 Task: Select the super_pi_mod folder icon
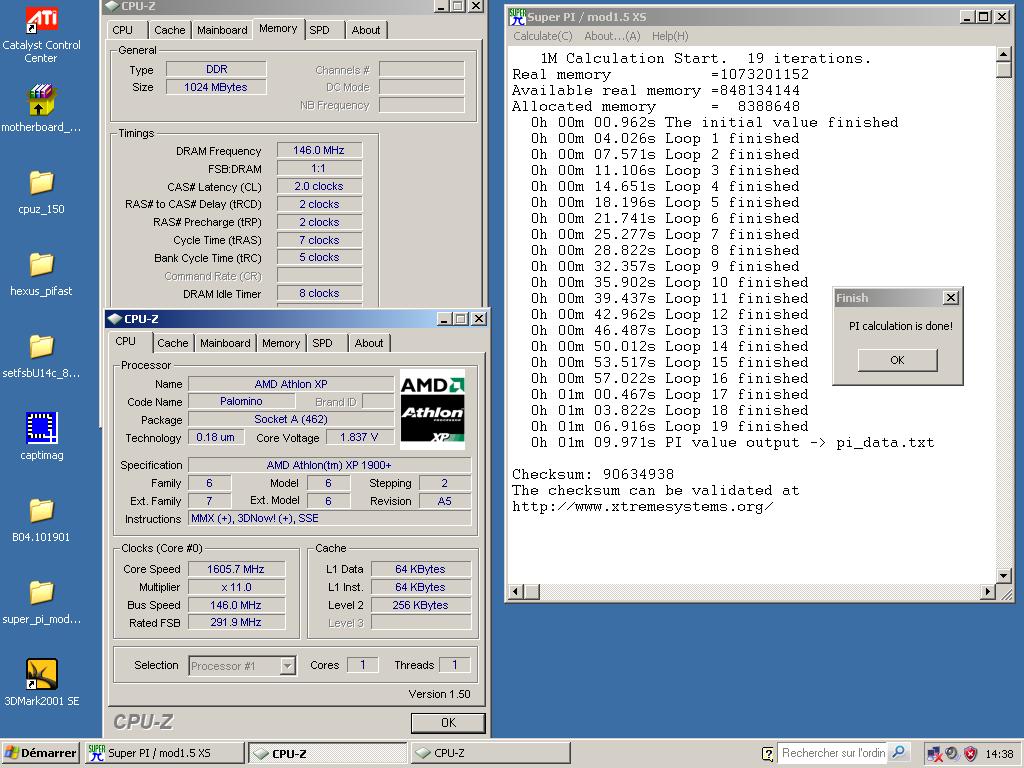pos(41,592)
